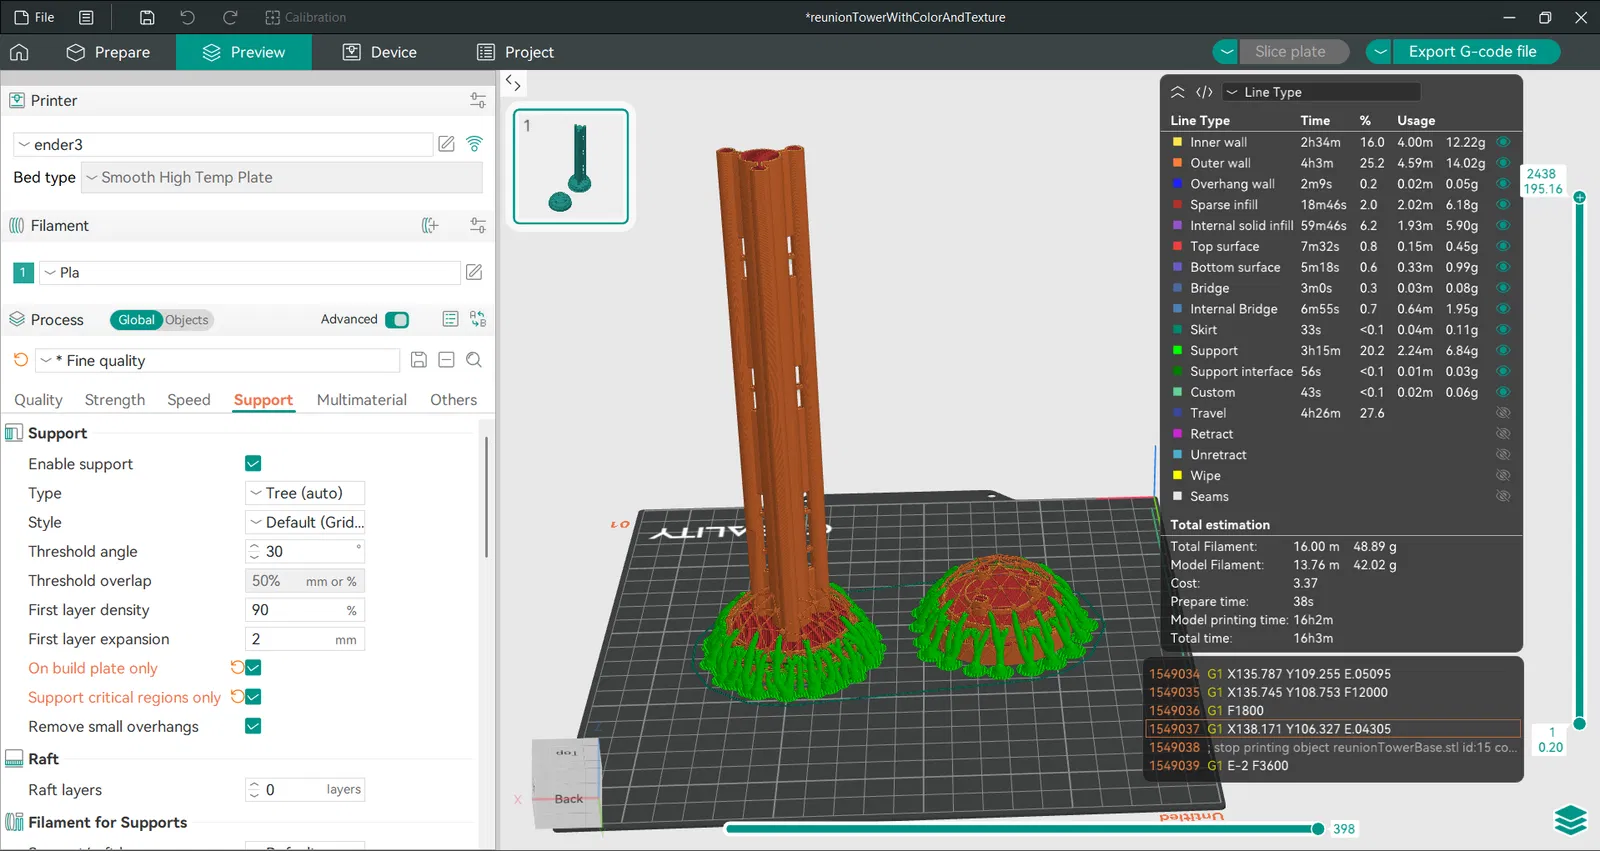Open the Home screen icon

(19, 52)
